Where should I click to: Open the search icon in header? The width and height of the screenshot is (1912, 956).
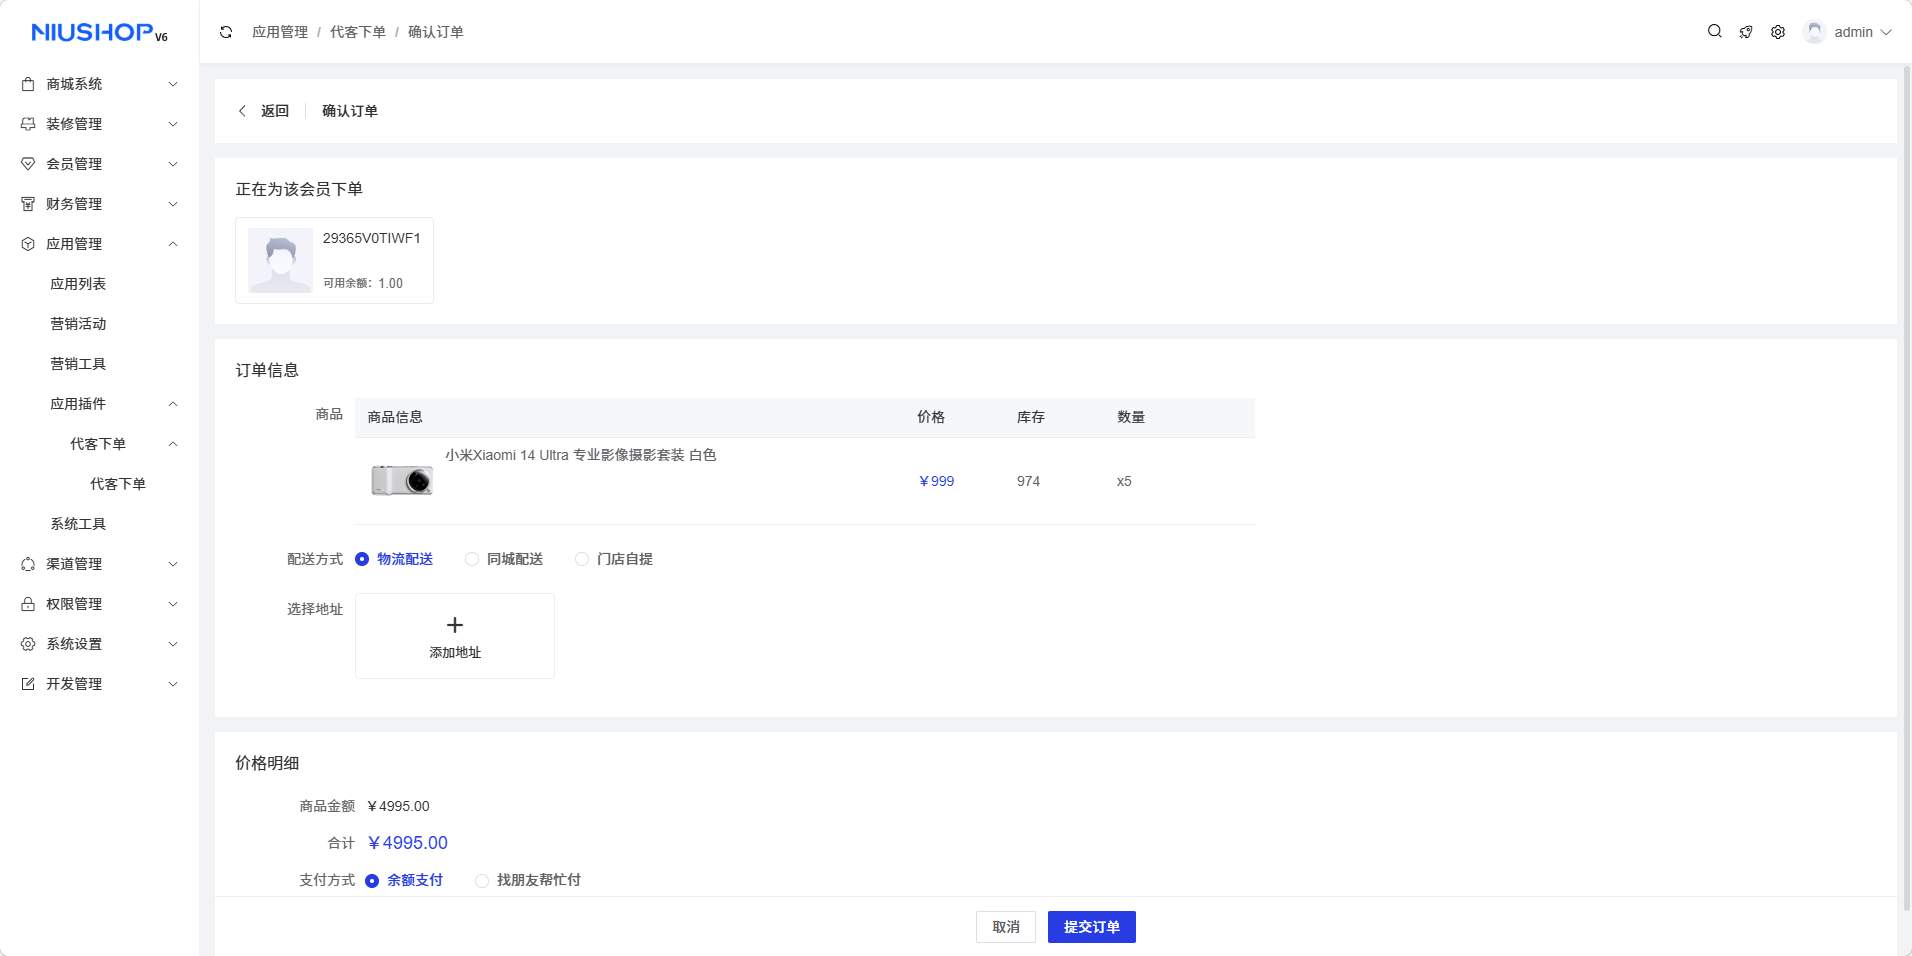point(1714,32)
